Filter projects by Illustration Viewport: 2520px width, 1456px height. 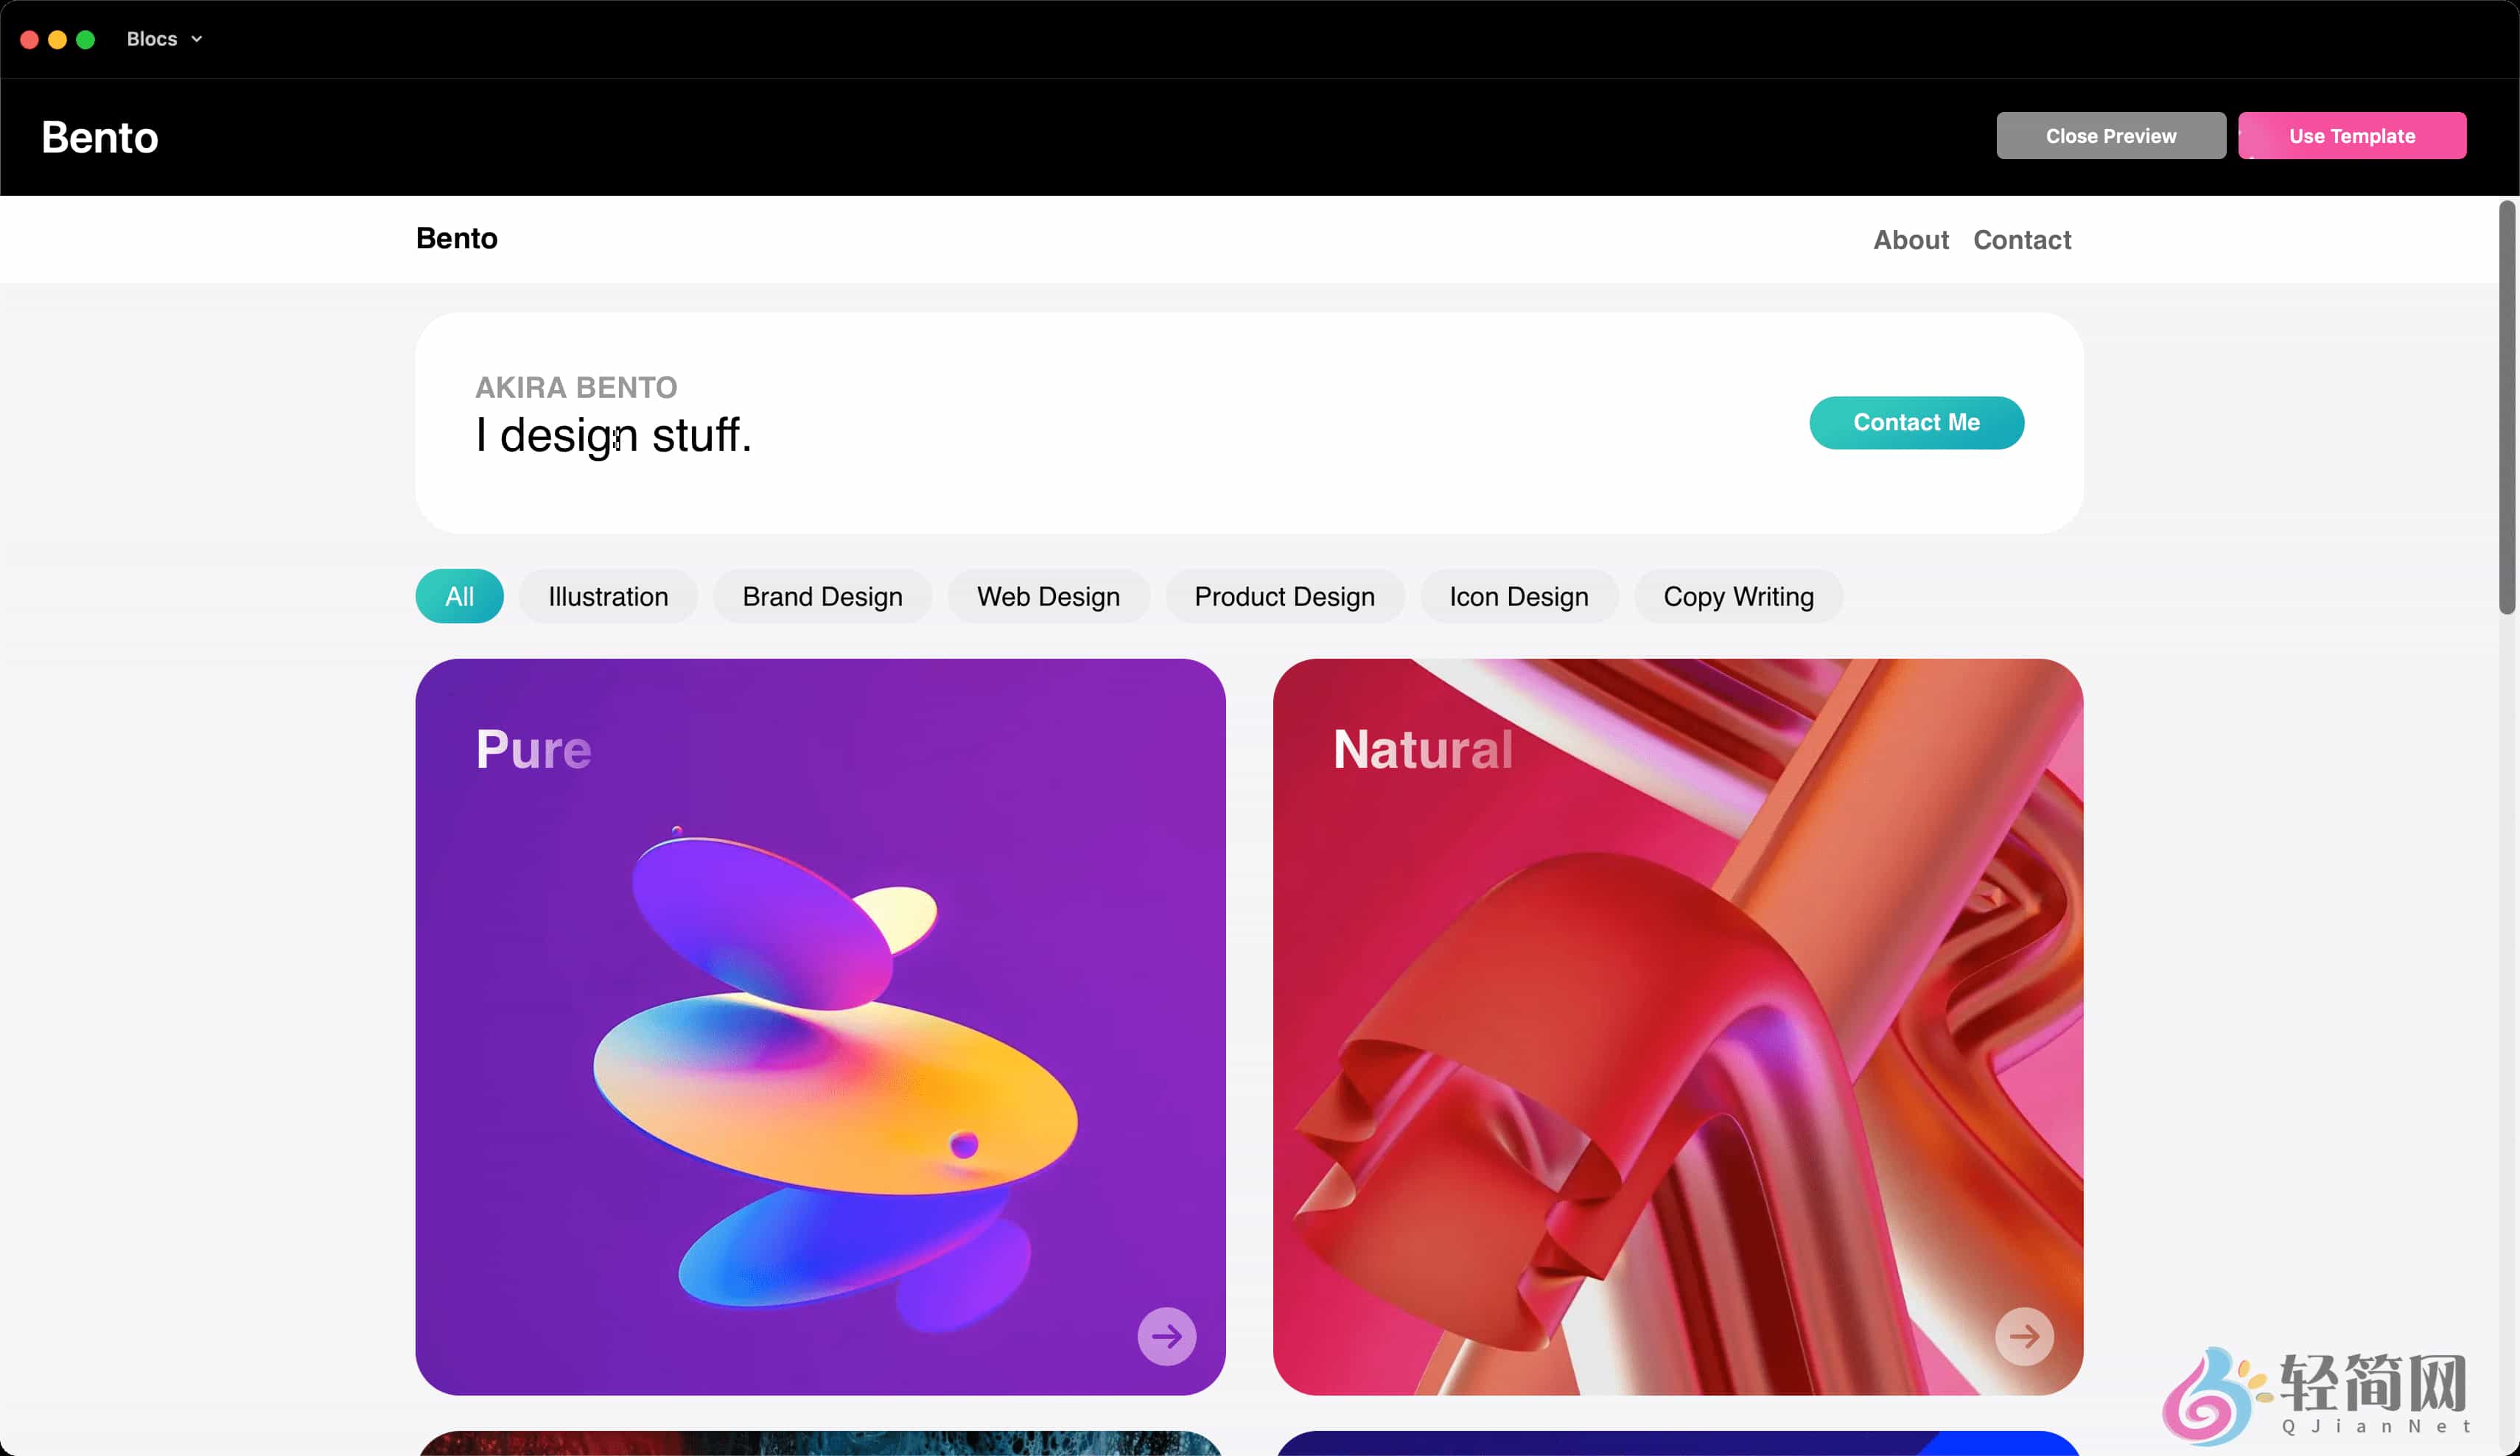[x=608, y=596]
